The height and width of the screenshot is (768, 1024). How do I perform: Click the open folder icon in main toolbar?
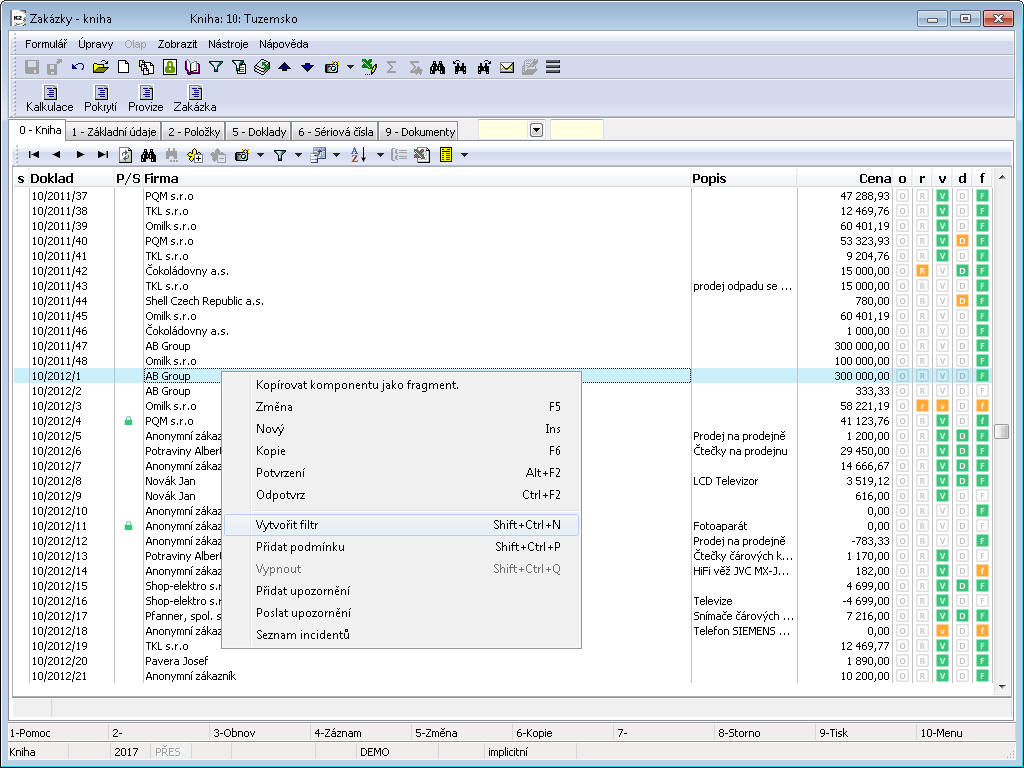click(x=100, y=67)
